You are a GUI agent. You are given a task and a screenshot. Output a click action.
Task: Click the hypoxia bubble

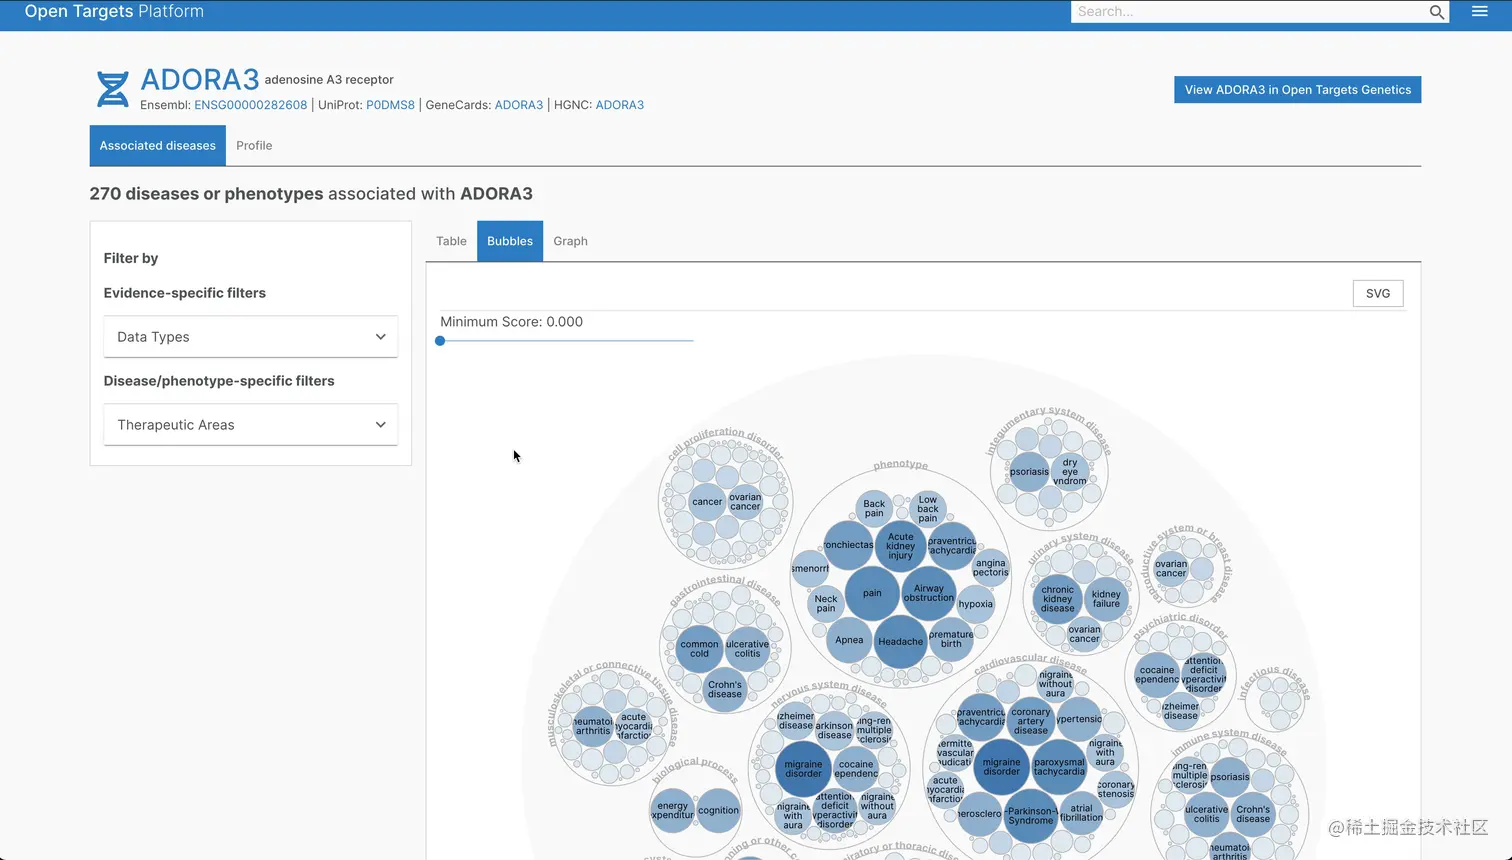click(x=976, y=604)
